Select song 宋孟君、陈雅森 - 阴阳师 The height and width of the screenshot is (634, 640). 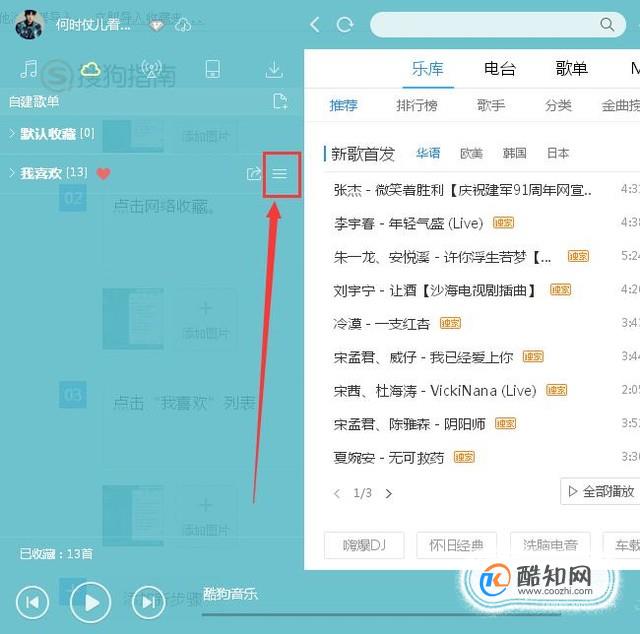coord(409,424)
